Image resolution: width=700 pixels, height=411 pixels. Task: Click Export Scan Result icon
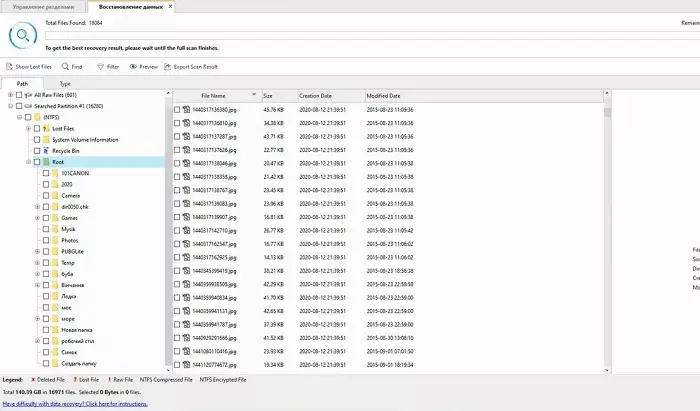[167, 67]
